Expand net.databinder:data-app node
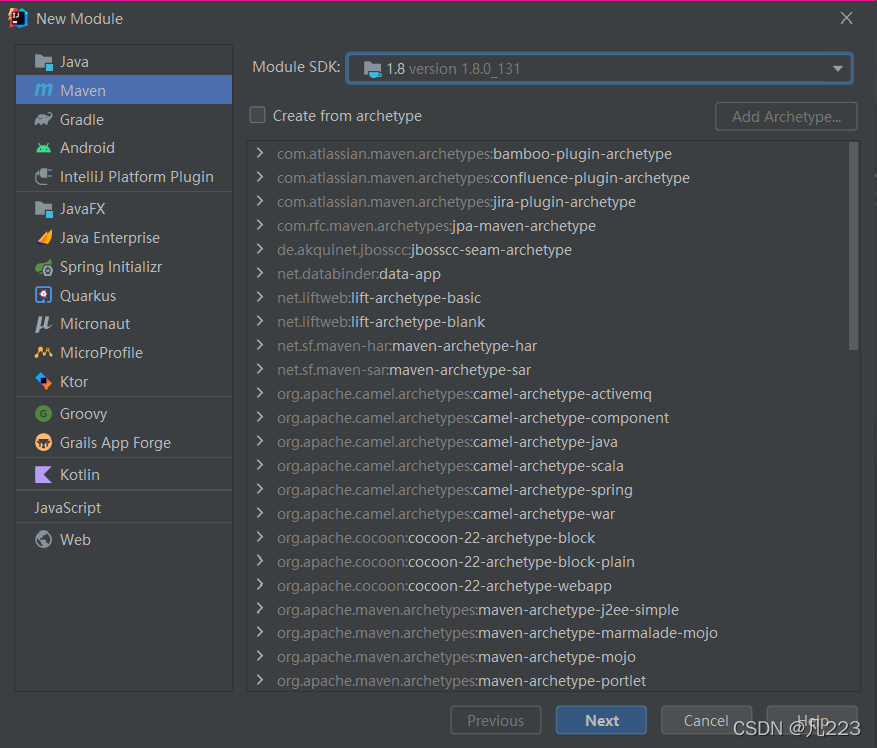 [x=260, y=273]
